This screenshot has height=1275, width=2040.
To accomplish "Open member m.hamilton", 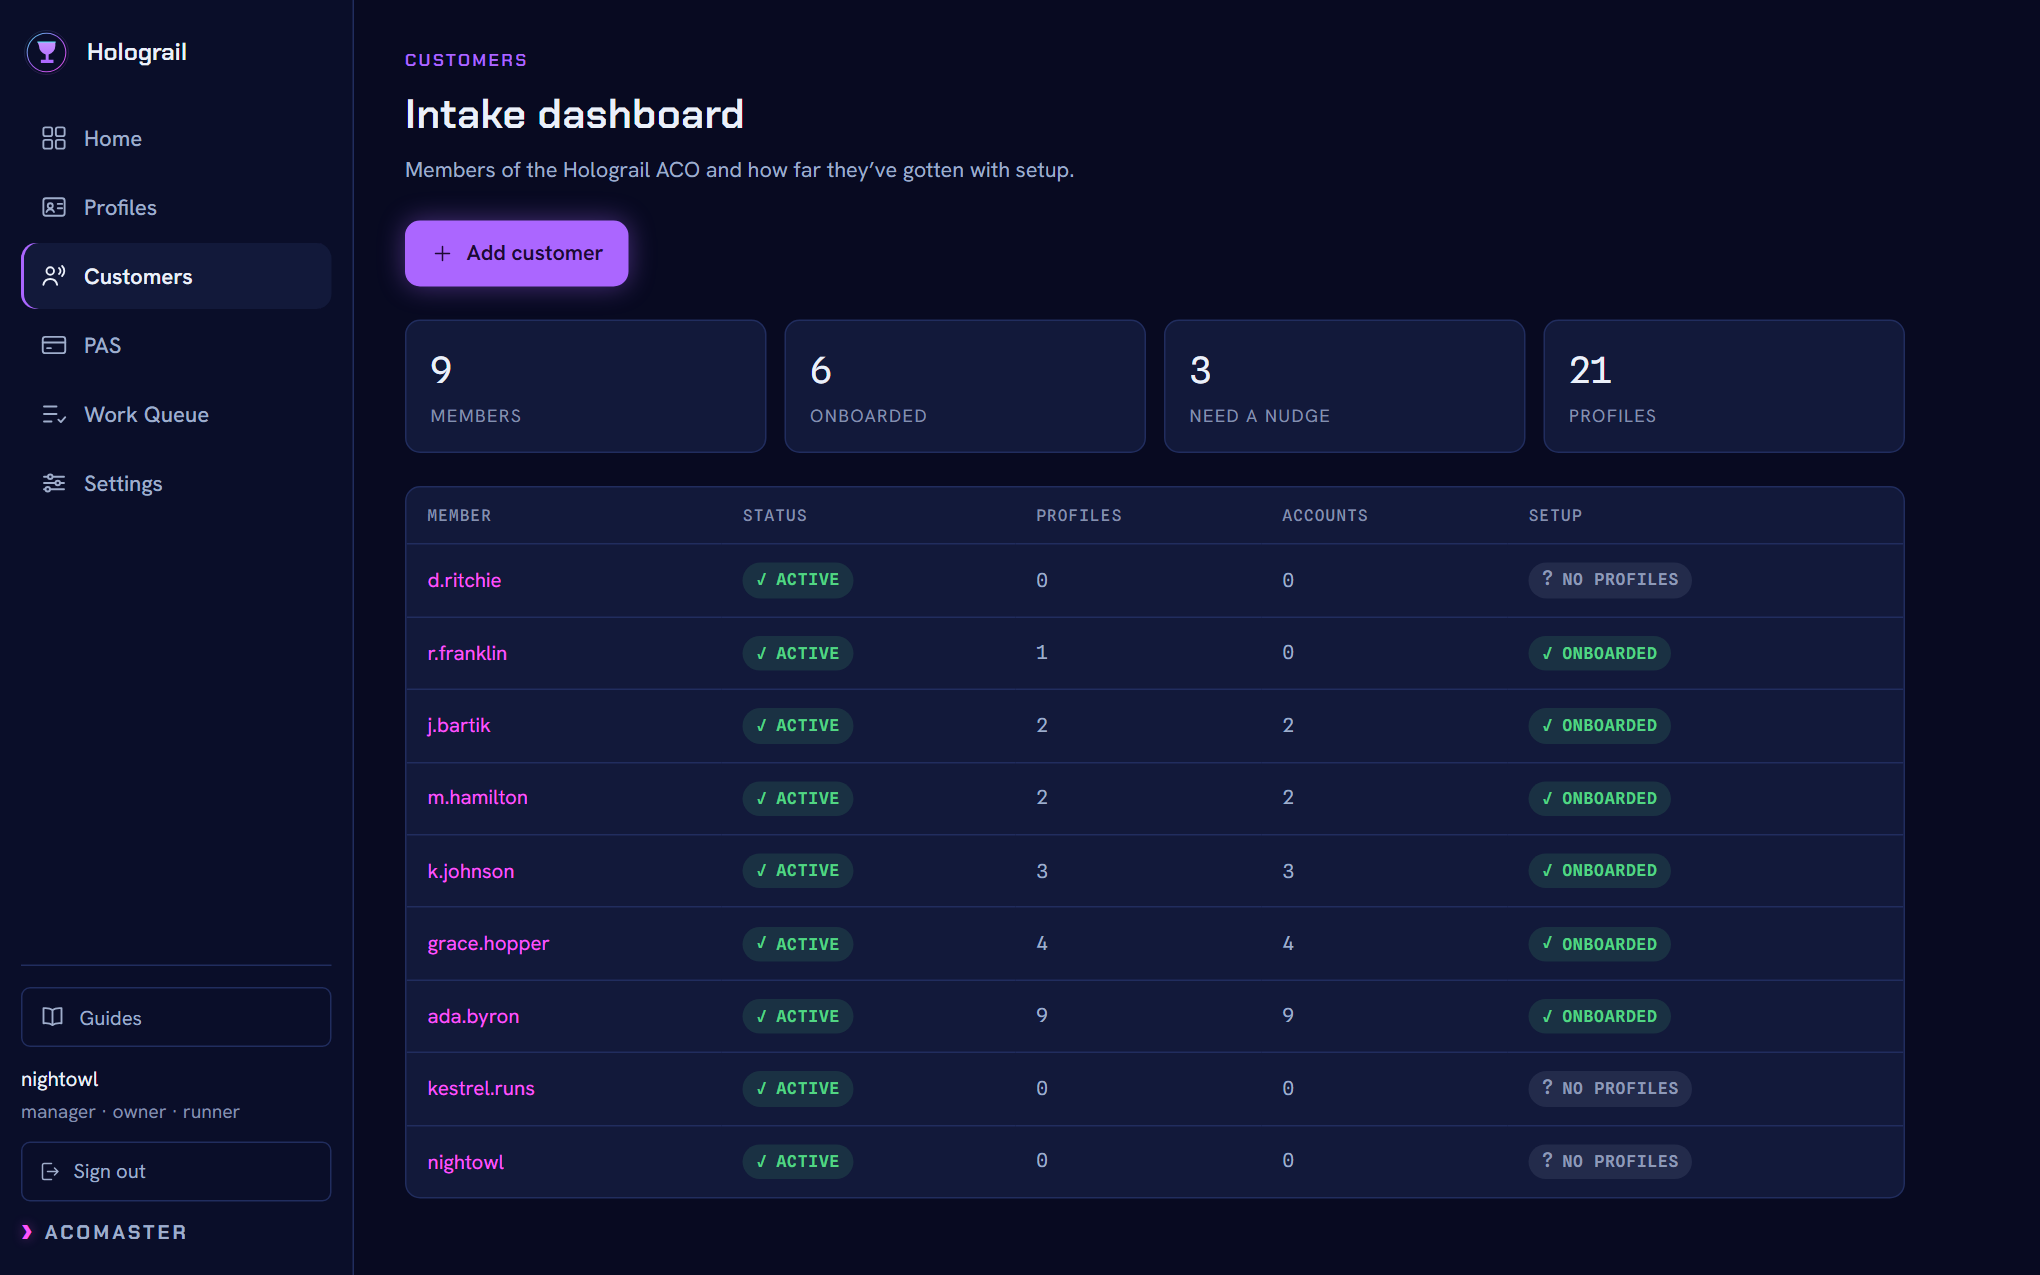I will [477, 797].
